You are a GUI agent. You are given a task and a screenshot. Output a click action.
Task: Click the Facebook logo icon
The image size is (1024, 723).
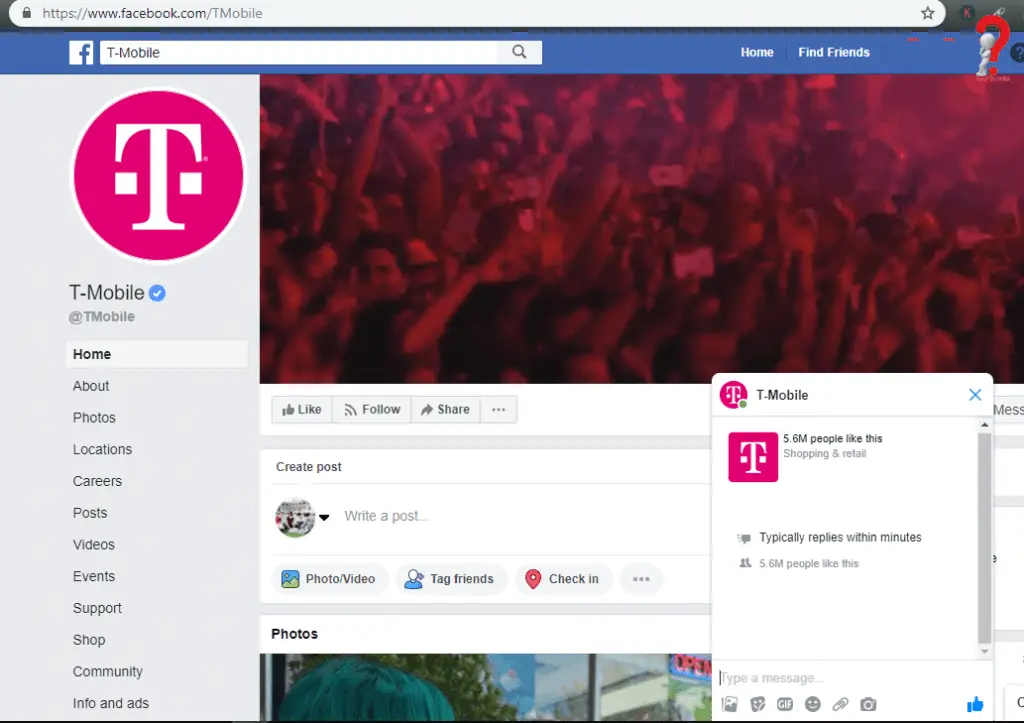[81, 53]
